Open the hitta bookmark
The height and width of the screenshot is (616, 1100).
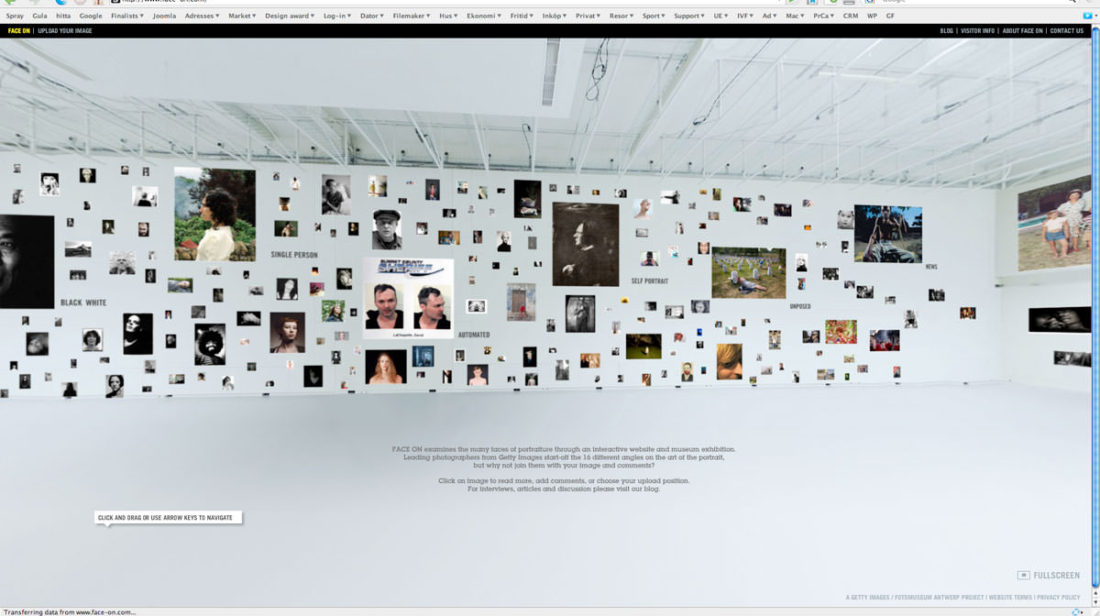[x=63, y=15]
